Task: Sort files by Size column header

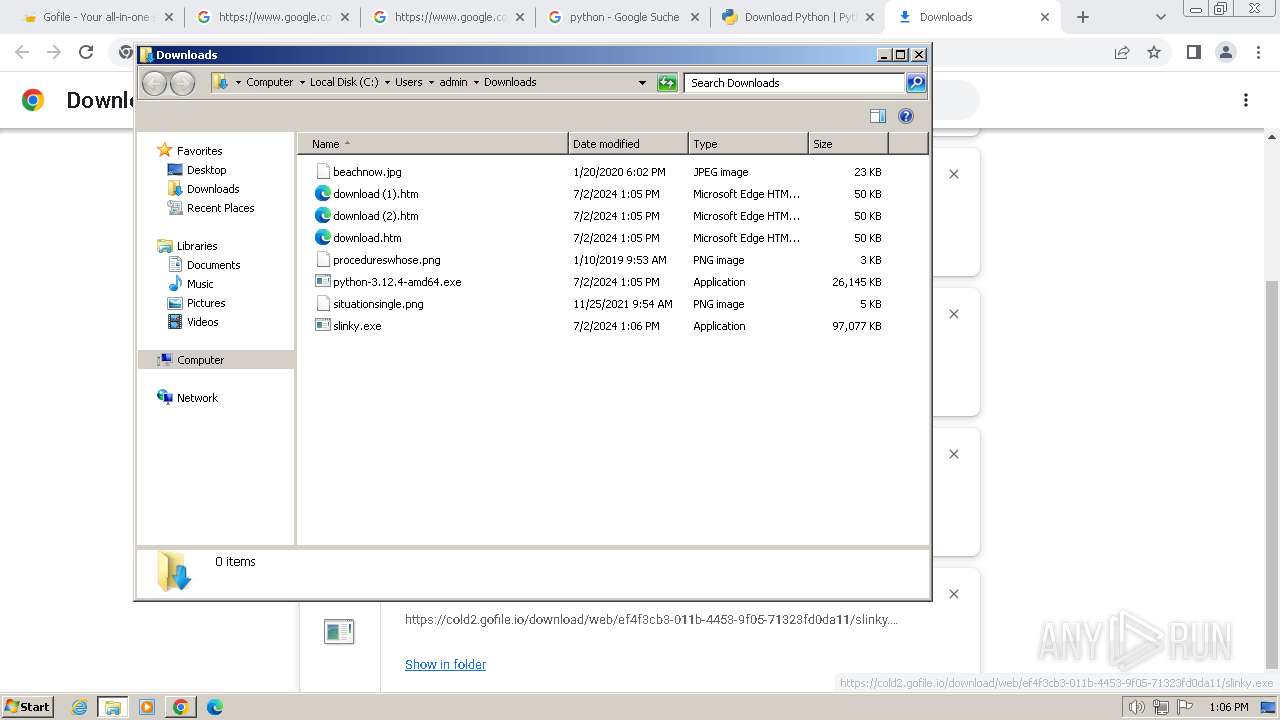Action: (x=848, y=144)
